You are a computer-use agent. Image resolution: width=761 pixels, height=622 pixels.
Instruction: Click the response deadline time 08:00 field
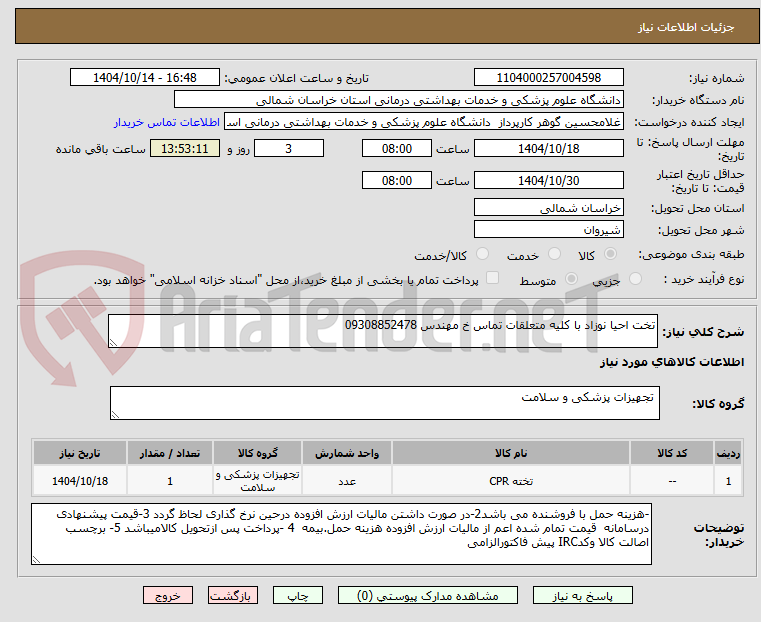pyautogui.click(x=397, y=148)
